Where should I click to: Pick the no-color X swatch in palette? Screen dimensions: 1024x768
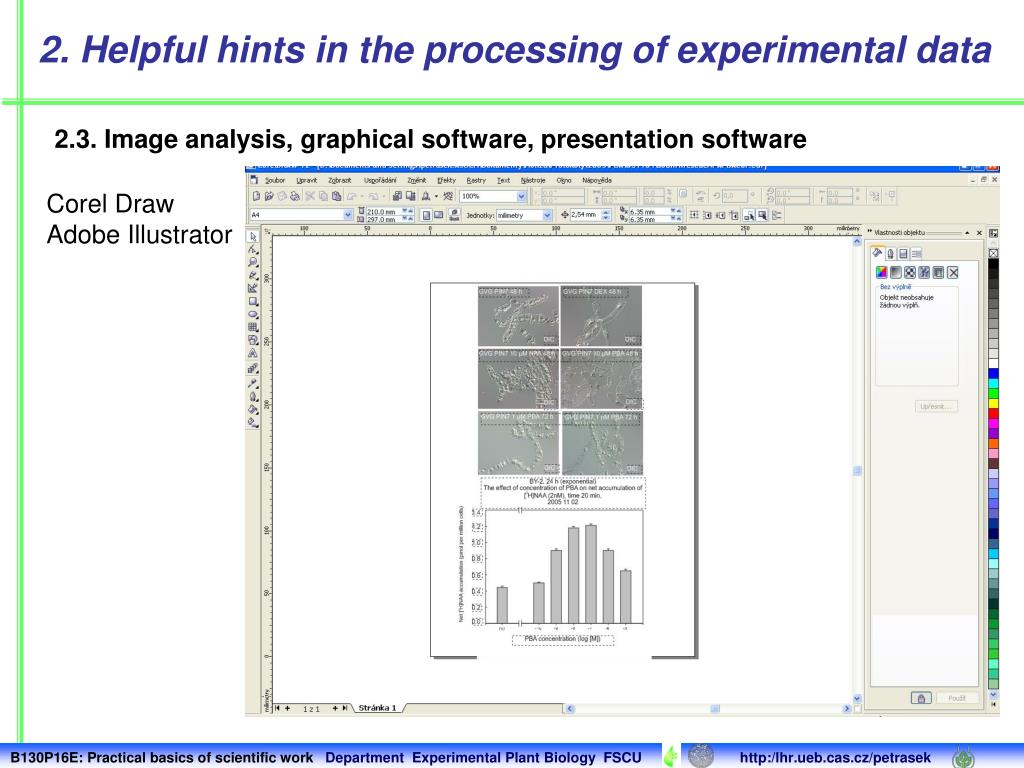[x=993, y=253]
